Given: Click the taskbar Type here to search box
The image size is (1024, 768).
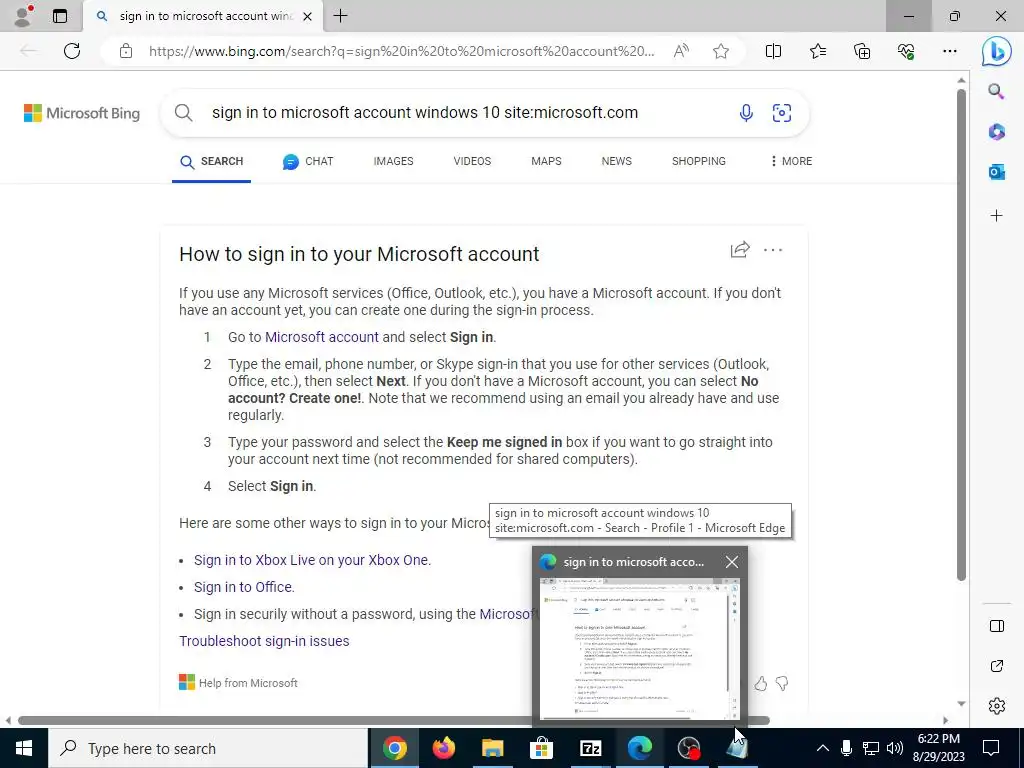Looking at the screenshot, I should [208, 748].
